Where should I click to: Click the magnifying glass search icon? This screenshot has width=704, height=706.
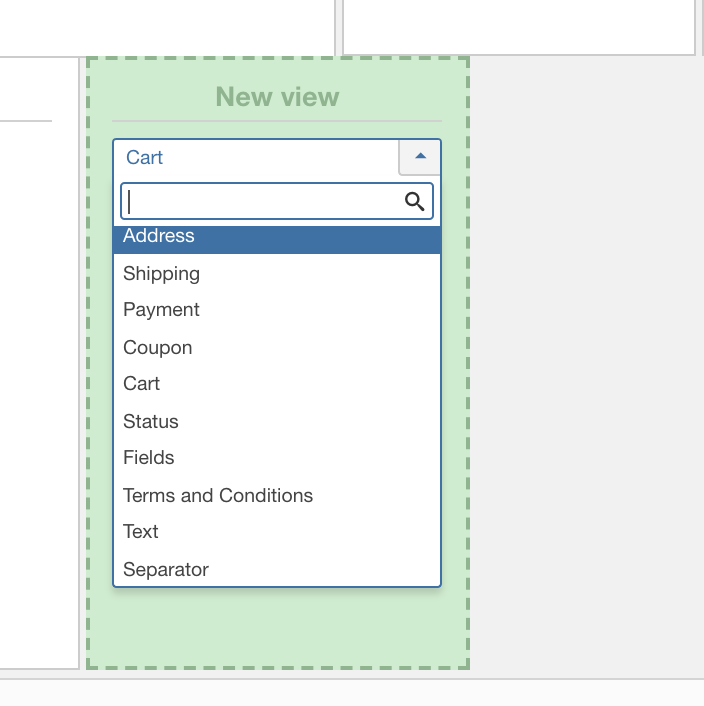tap(414, 201)
